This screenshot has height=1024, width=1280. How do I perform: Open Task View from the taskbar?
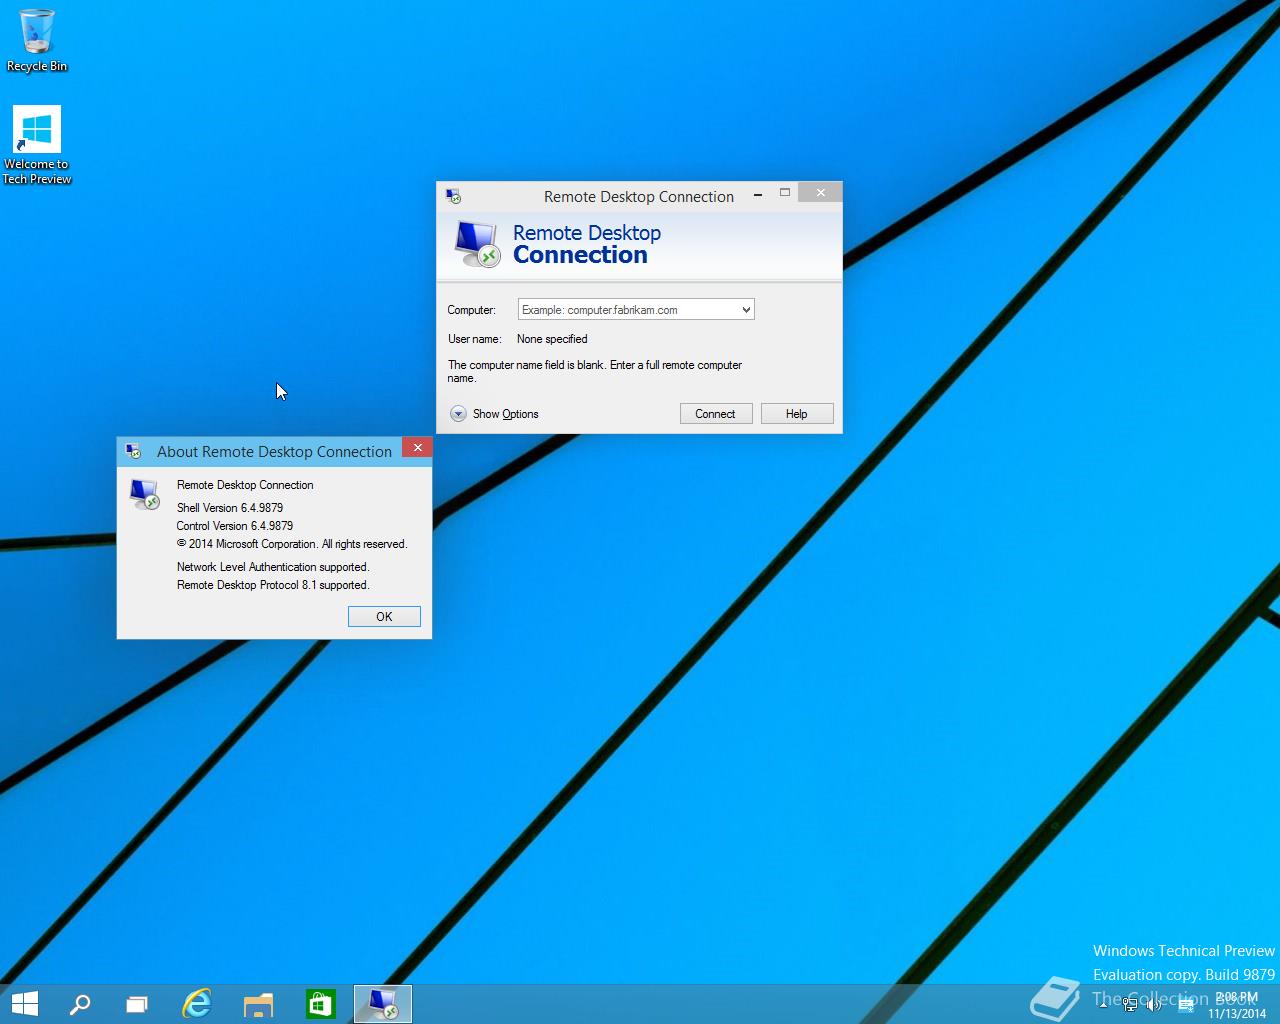point(136,1004)
